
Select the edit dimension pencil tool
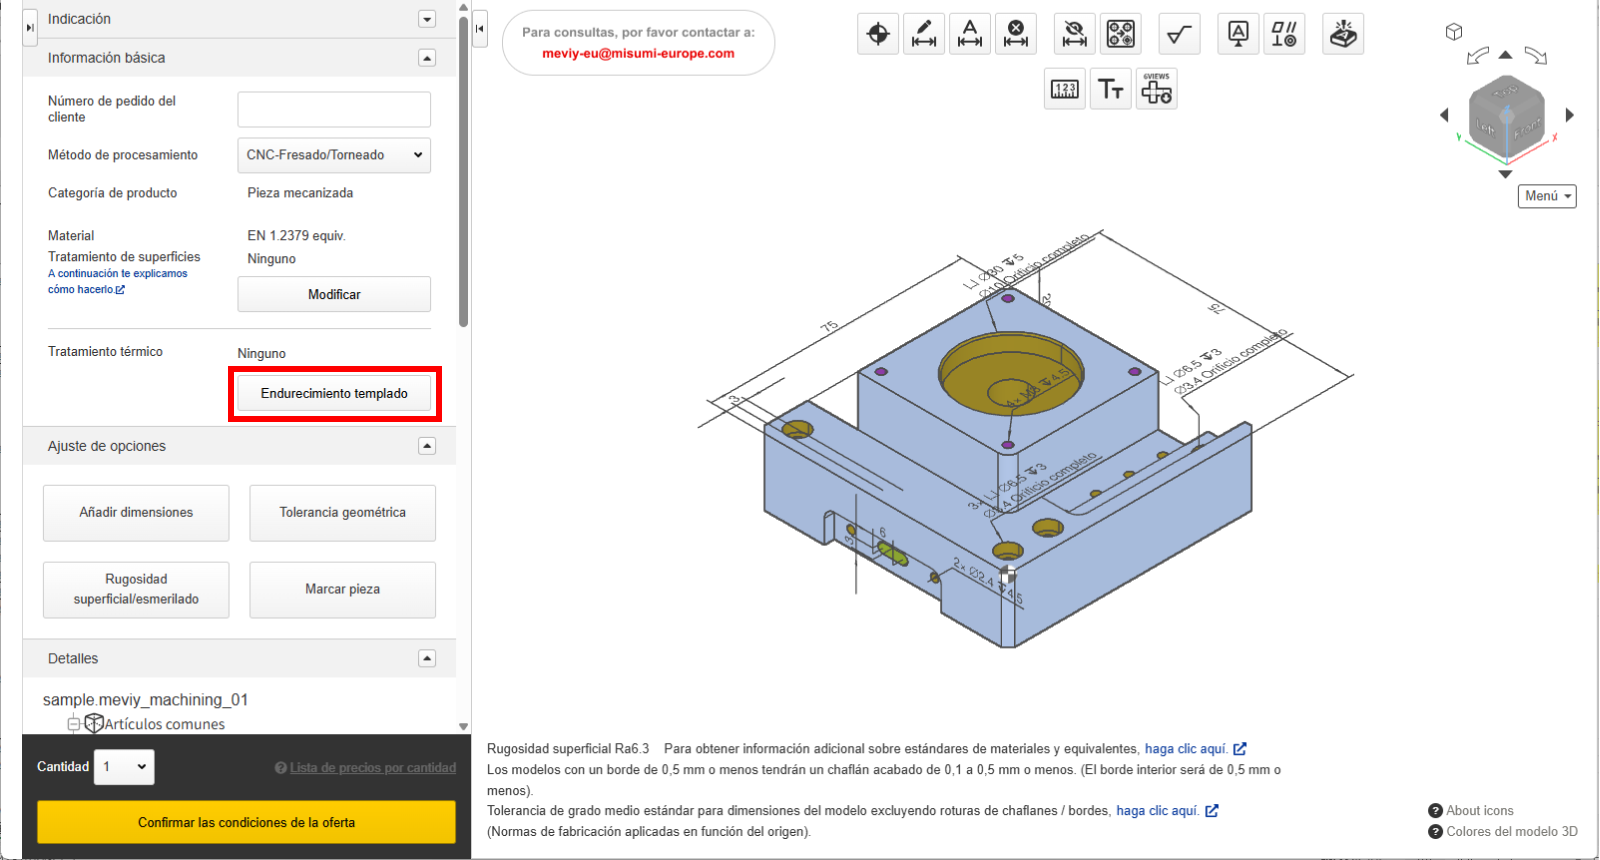pyautogui.click(x=924, y=35)
